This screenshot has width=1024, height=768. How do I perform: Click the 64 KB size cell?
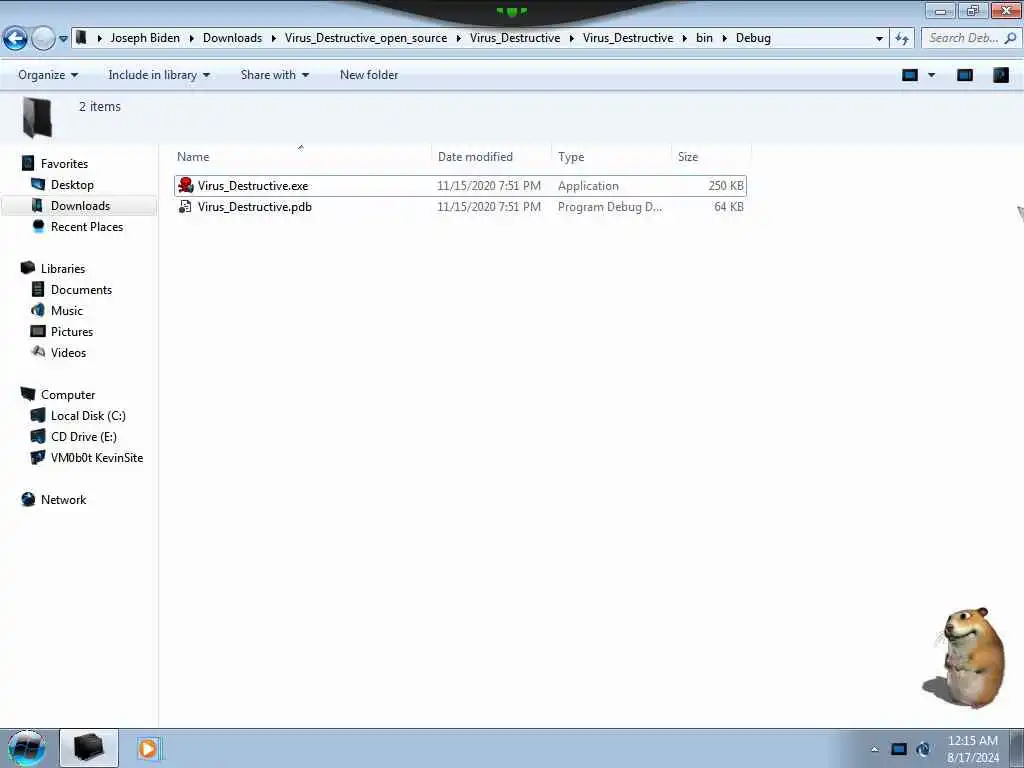(729, 207)
